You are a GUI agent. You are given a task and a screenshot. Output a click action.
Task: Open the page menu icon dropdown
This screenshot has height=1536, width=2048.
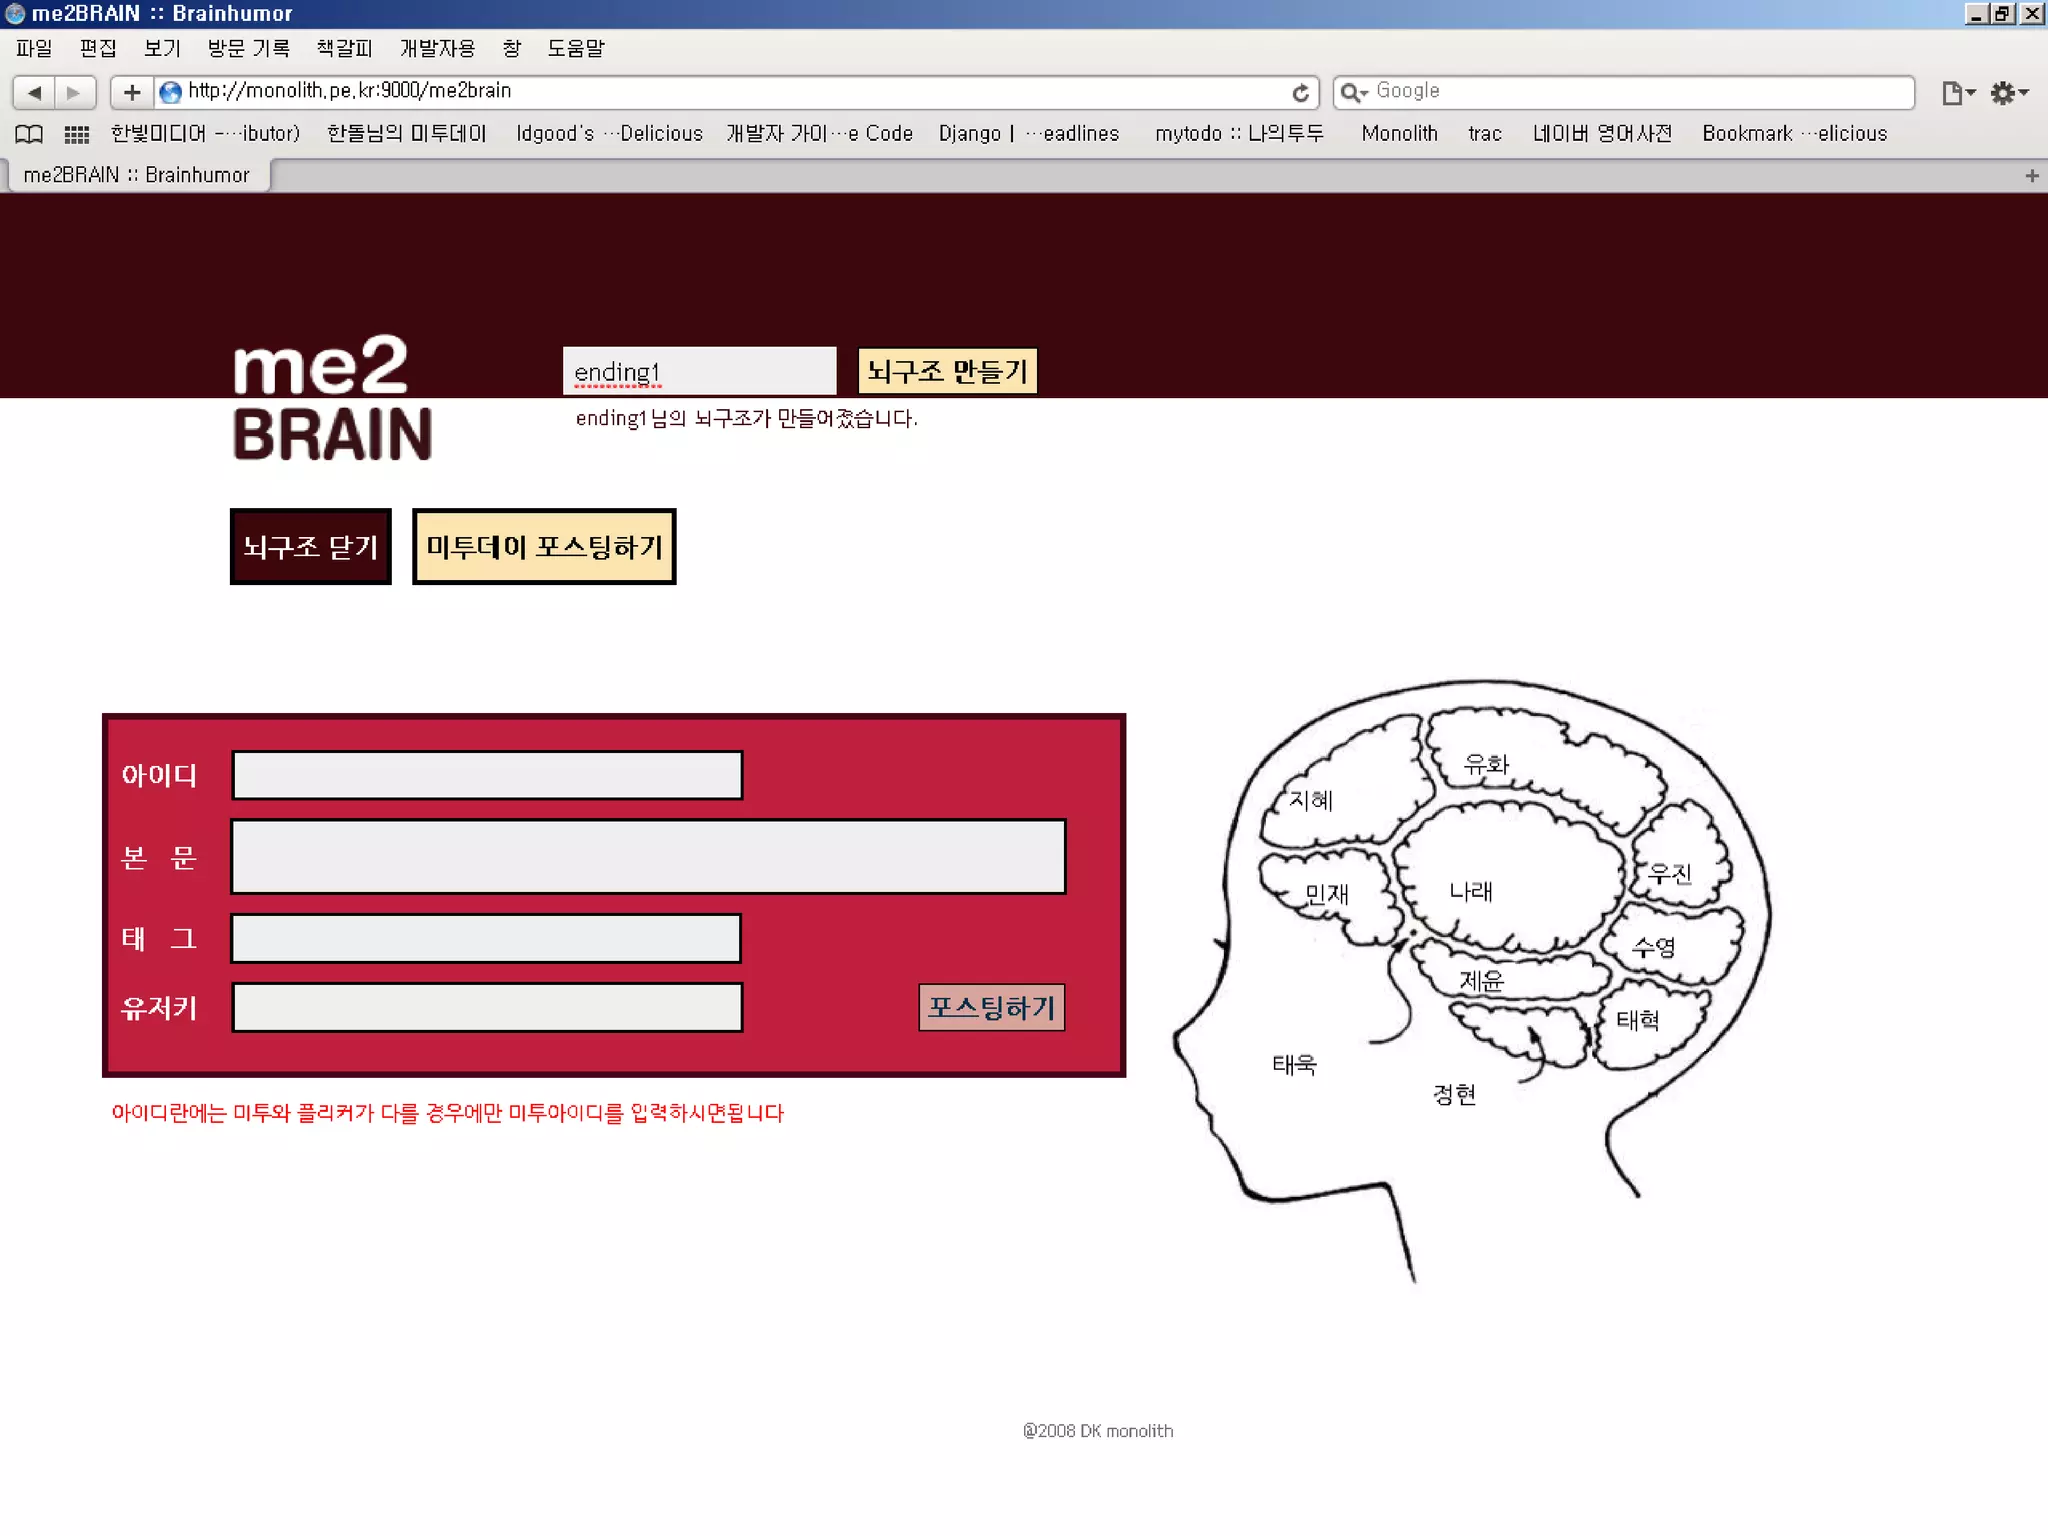(1958, 92)
